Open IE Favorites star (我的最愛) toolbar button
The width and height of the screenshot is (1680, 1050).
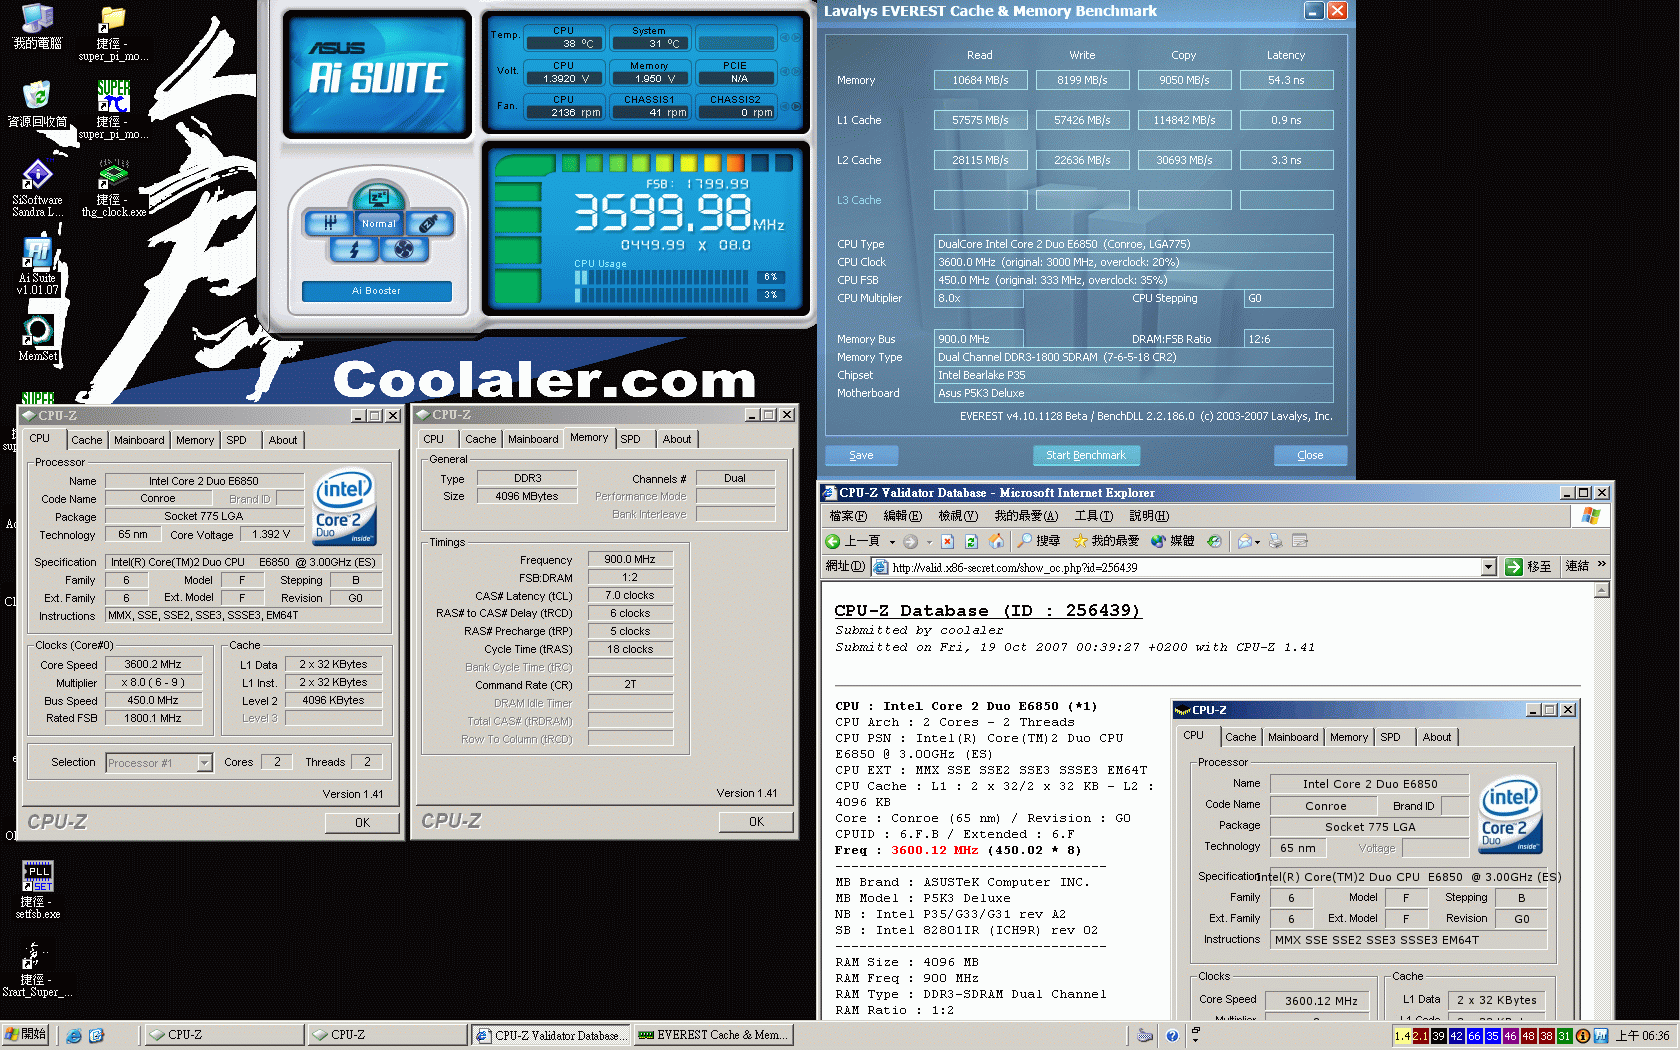[x=1106, y=541]
